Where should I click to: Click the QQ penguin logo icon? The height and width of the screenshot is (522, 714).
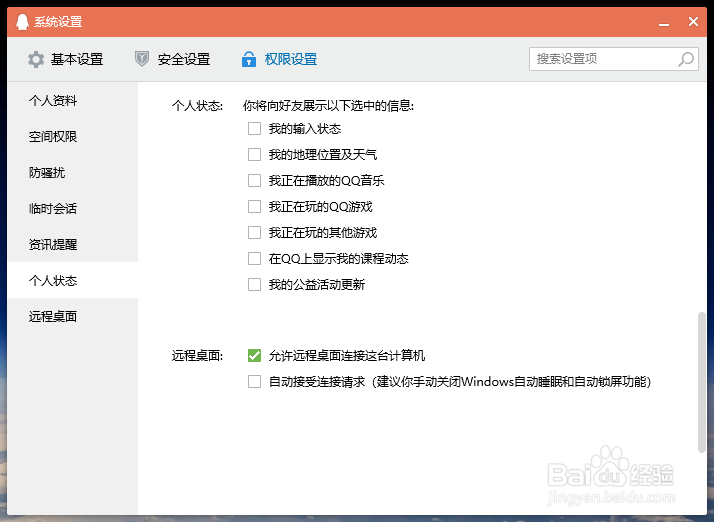point(22,21)
